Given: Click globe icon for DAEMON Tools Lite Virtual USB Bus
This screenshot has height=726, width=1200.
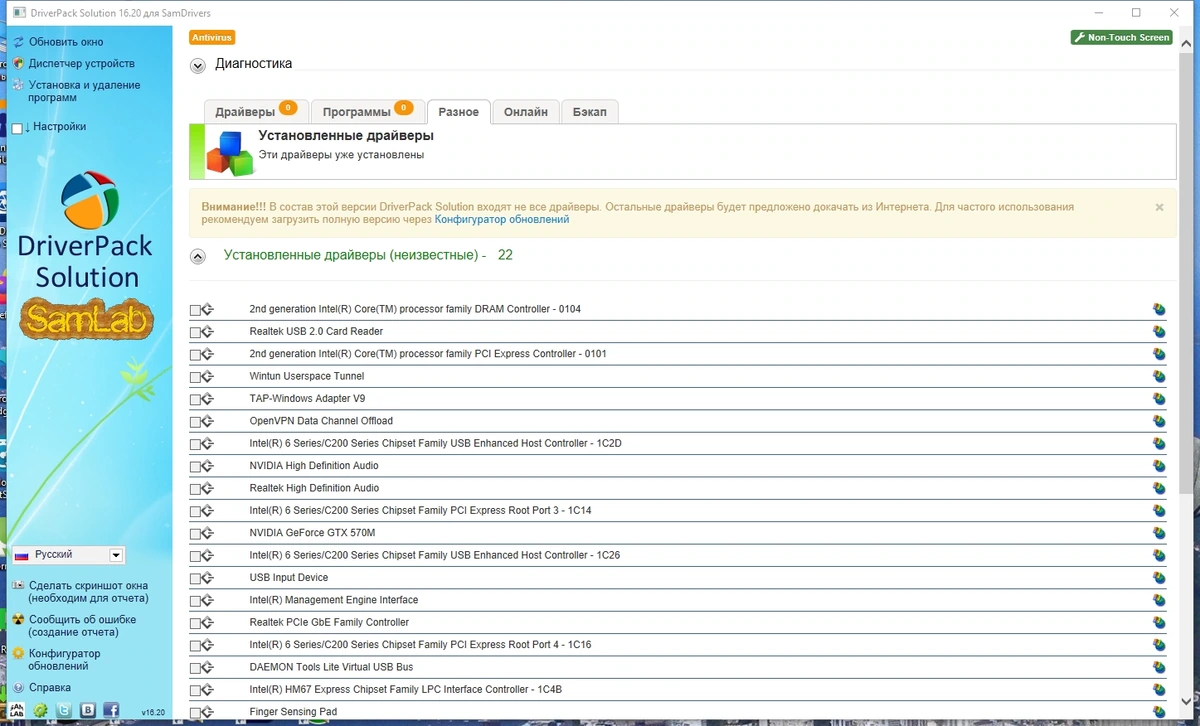Looking at the screenshot, I should pos(1159,667).
